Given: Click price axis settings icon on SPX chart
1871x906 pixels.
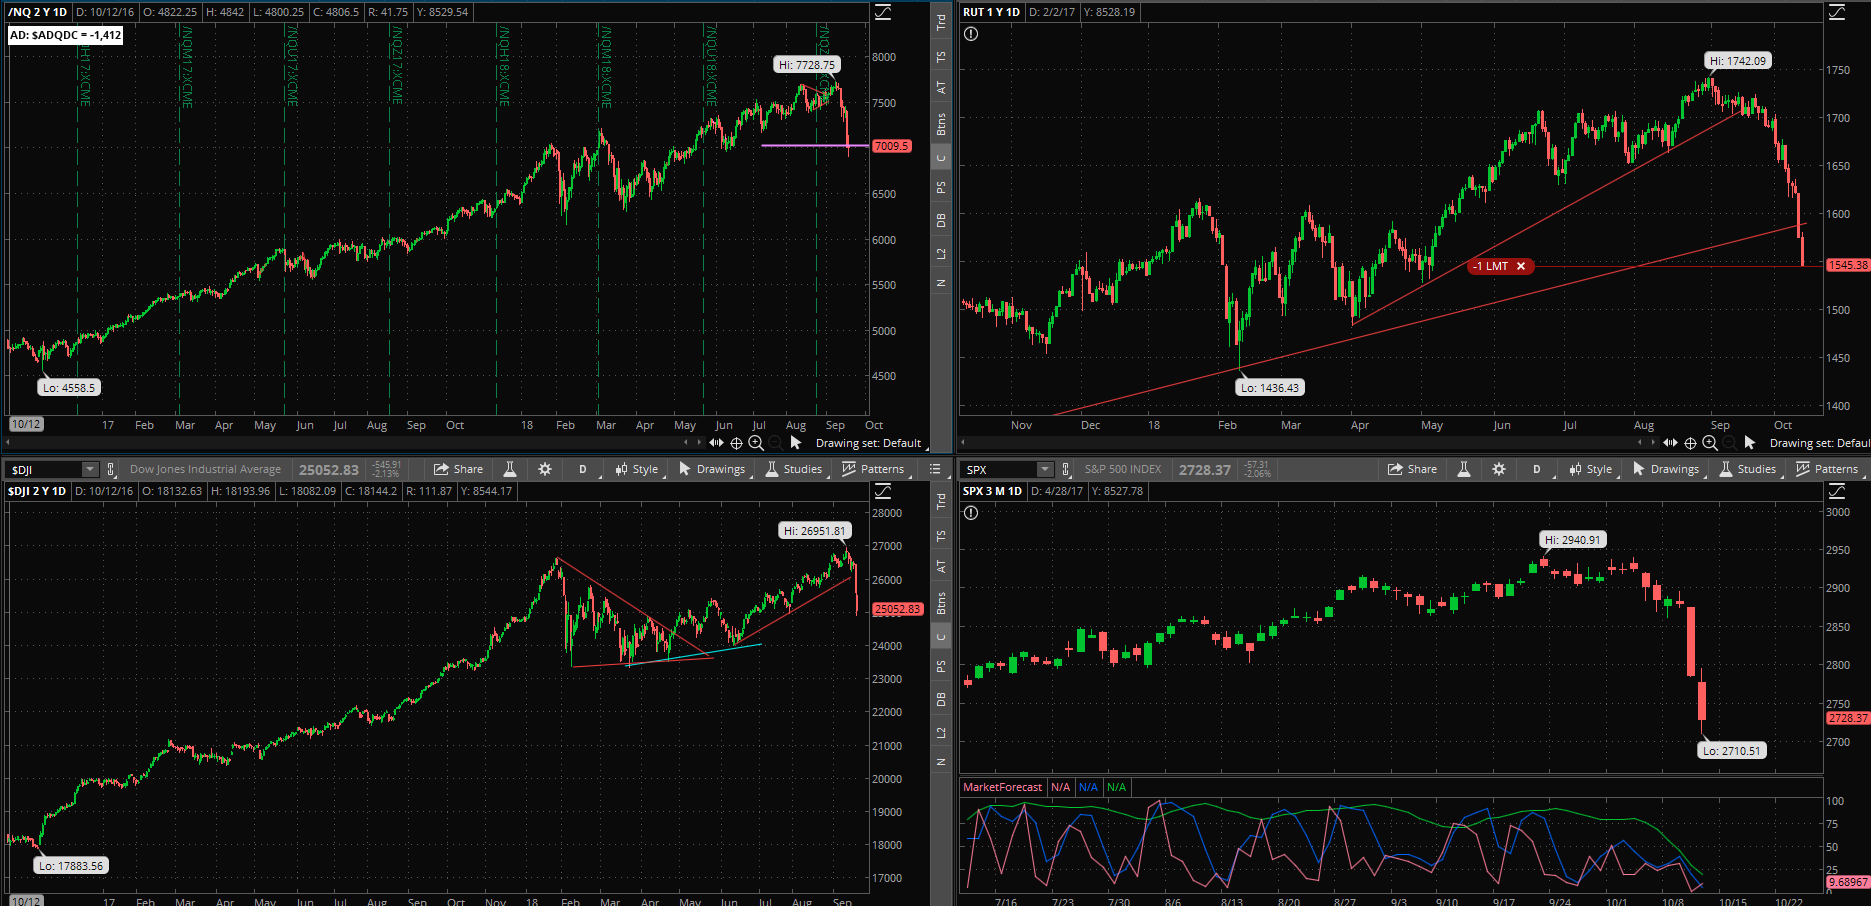Looking at the screenshot, I should (x=1837, y=491).
